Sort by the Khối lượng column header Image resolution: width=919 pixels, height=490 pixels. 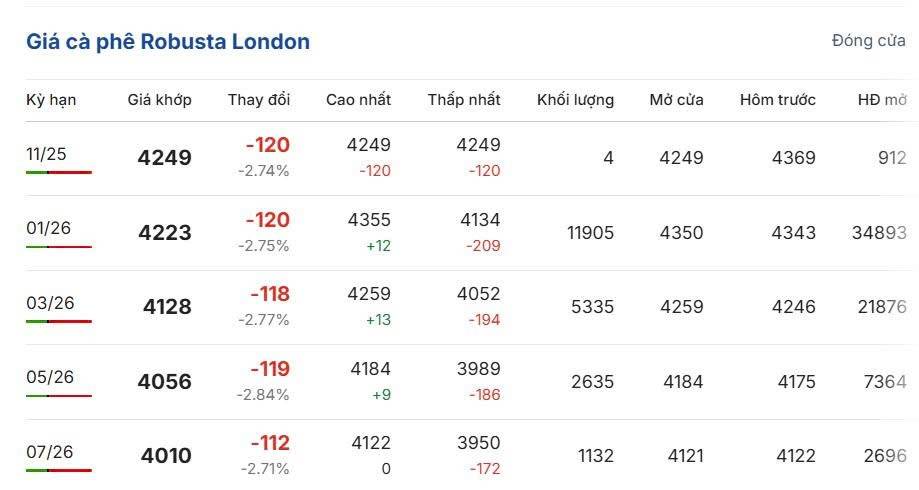575,100
